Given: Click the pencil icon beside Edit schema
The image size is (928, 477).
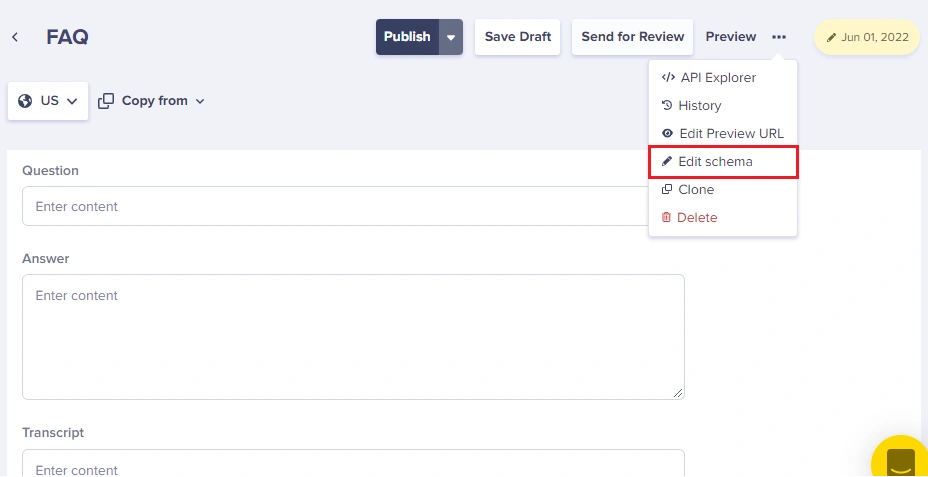Looking at the screenshot, I should coord(667,161).
